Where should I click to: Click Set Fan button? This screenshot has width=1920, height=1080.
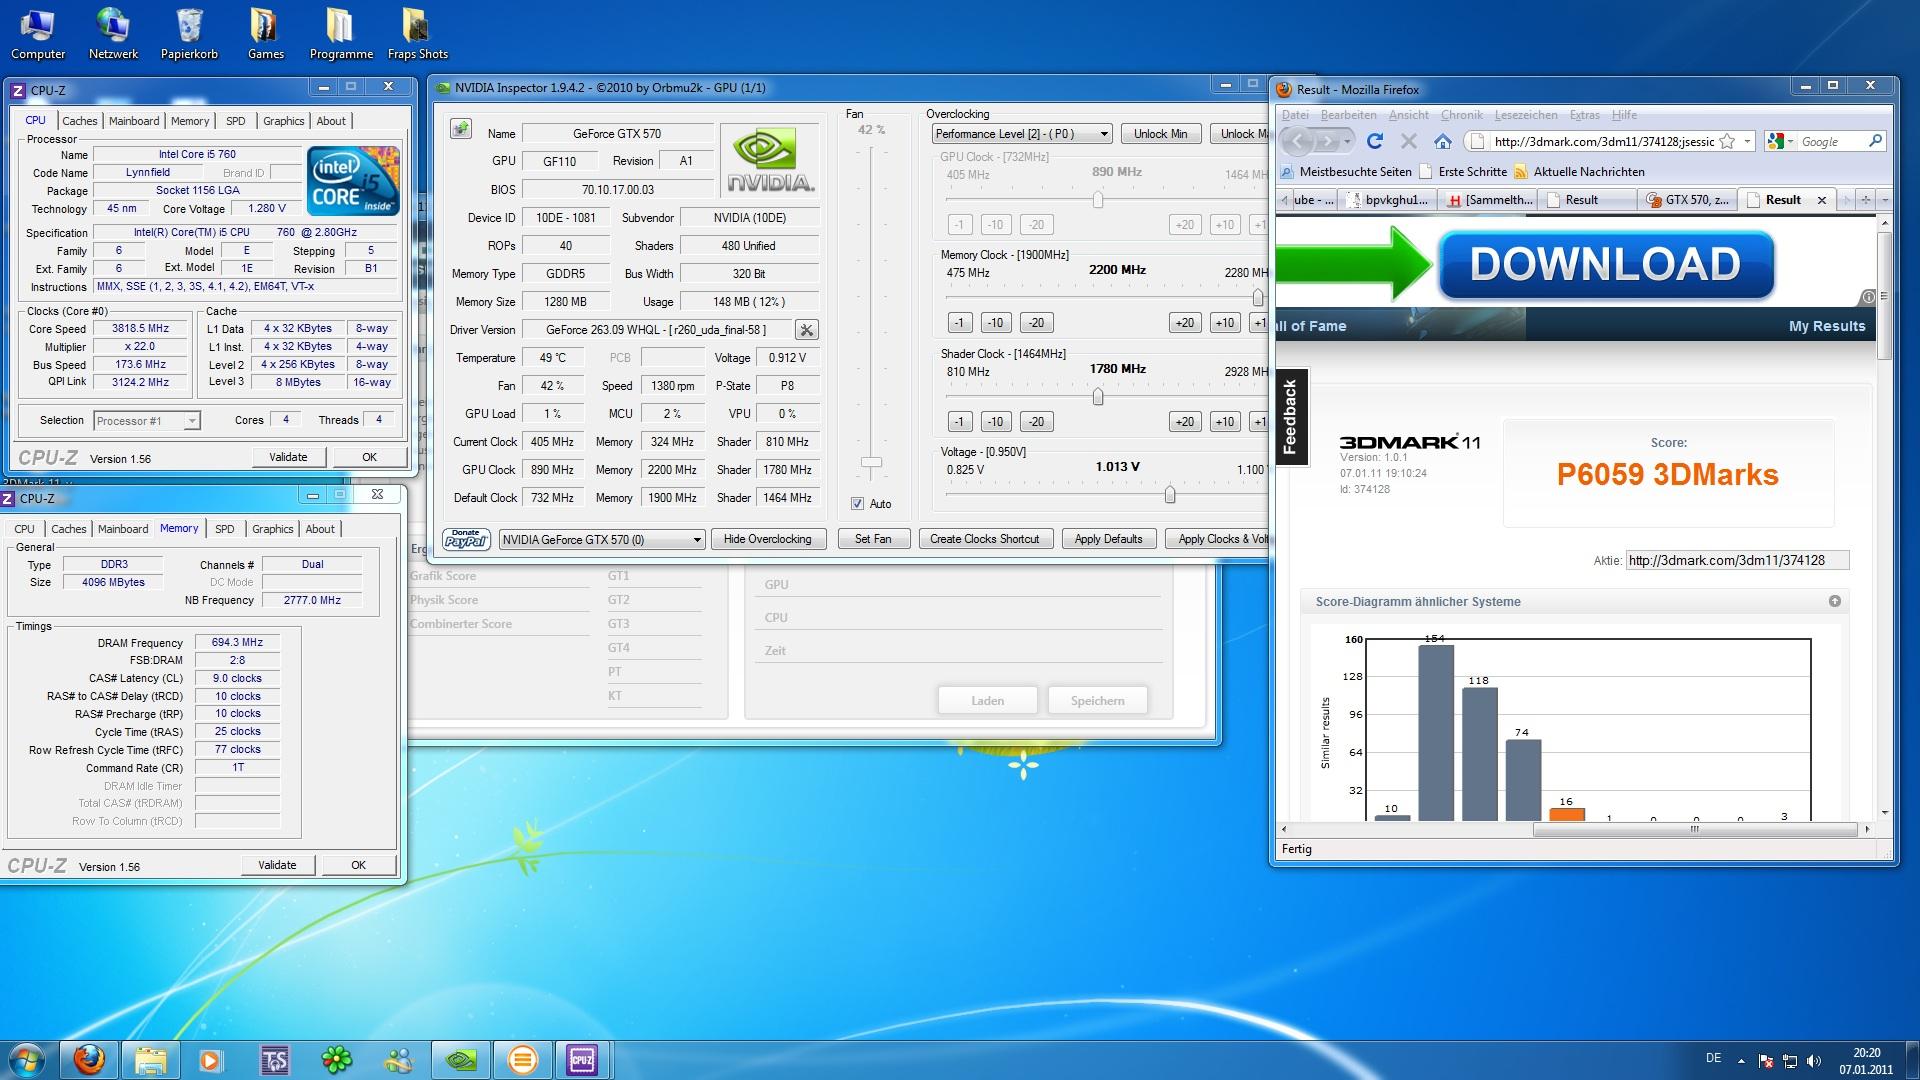click(x=872, y=539)
